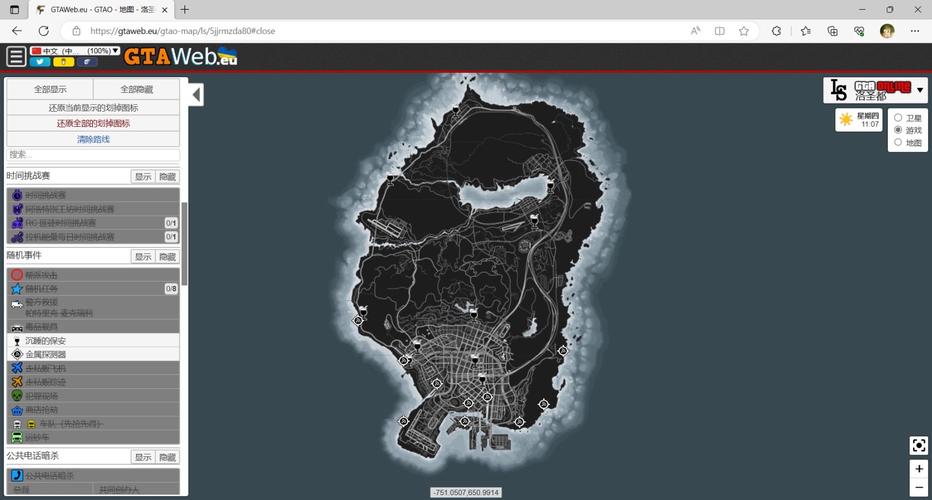Toggle the stopwatch time trial icon row
Image resolution: width=932 pixels, height=500 pixels.
point(93,195)
